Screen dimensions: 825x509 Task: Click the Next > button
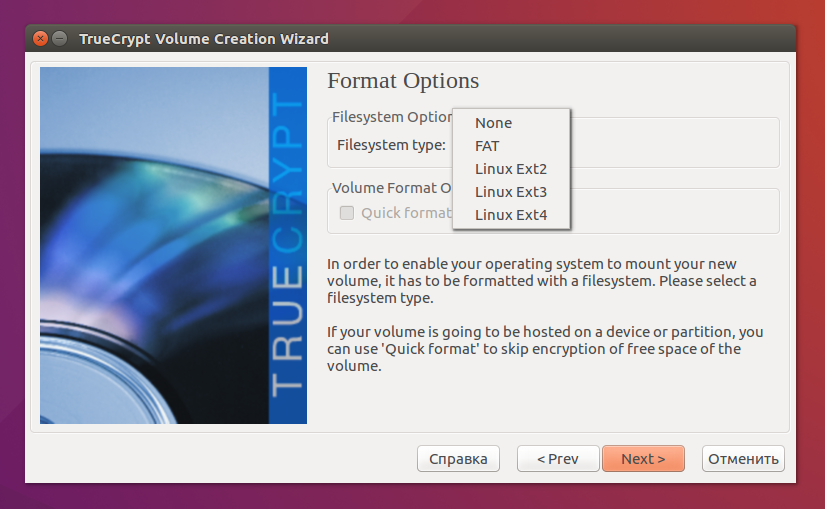point(643,458)
